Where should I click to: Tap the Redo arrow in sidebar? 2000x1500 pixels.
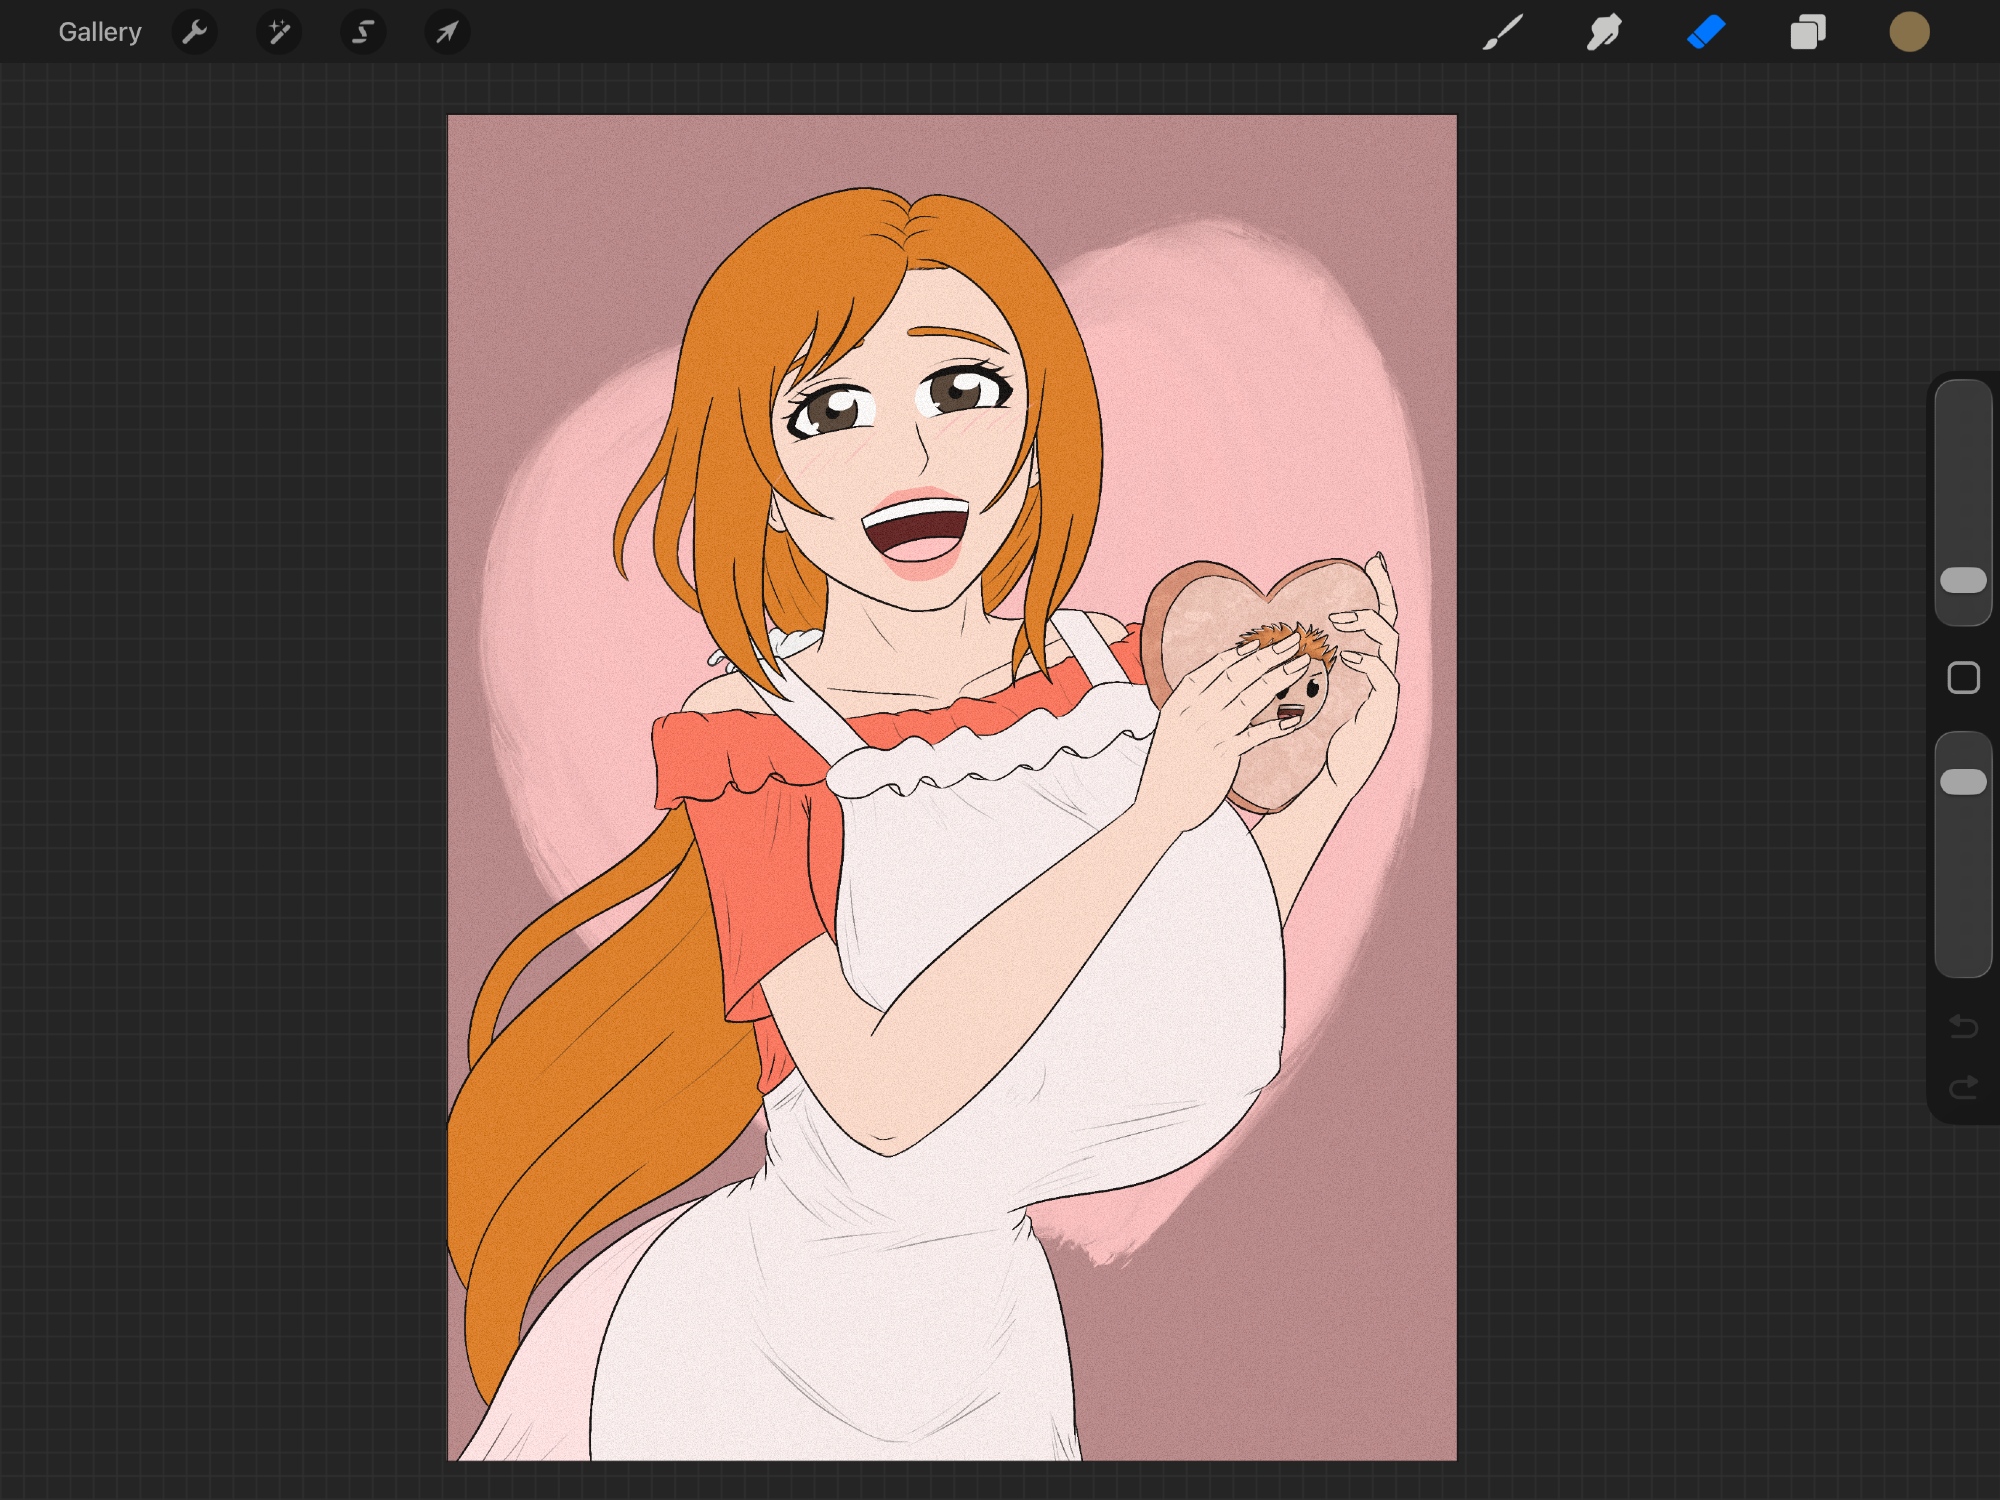click(x=1963, y=1087)
